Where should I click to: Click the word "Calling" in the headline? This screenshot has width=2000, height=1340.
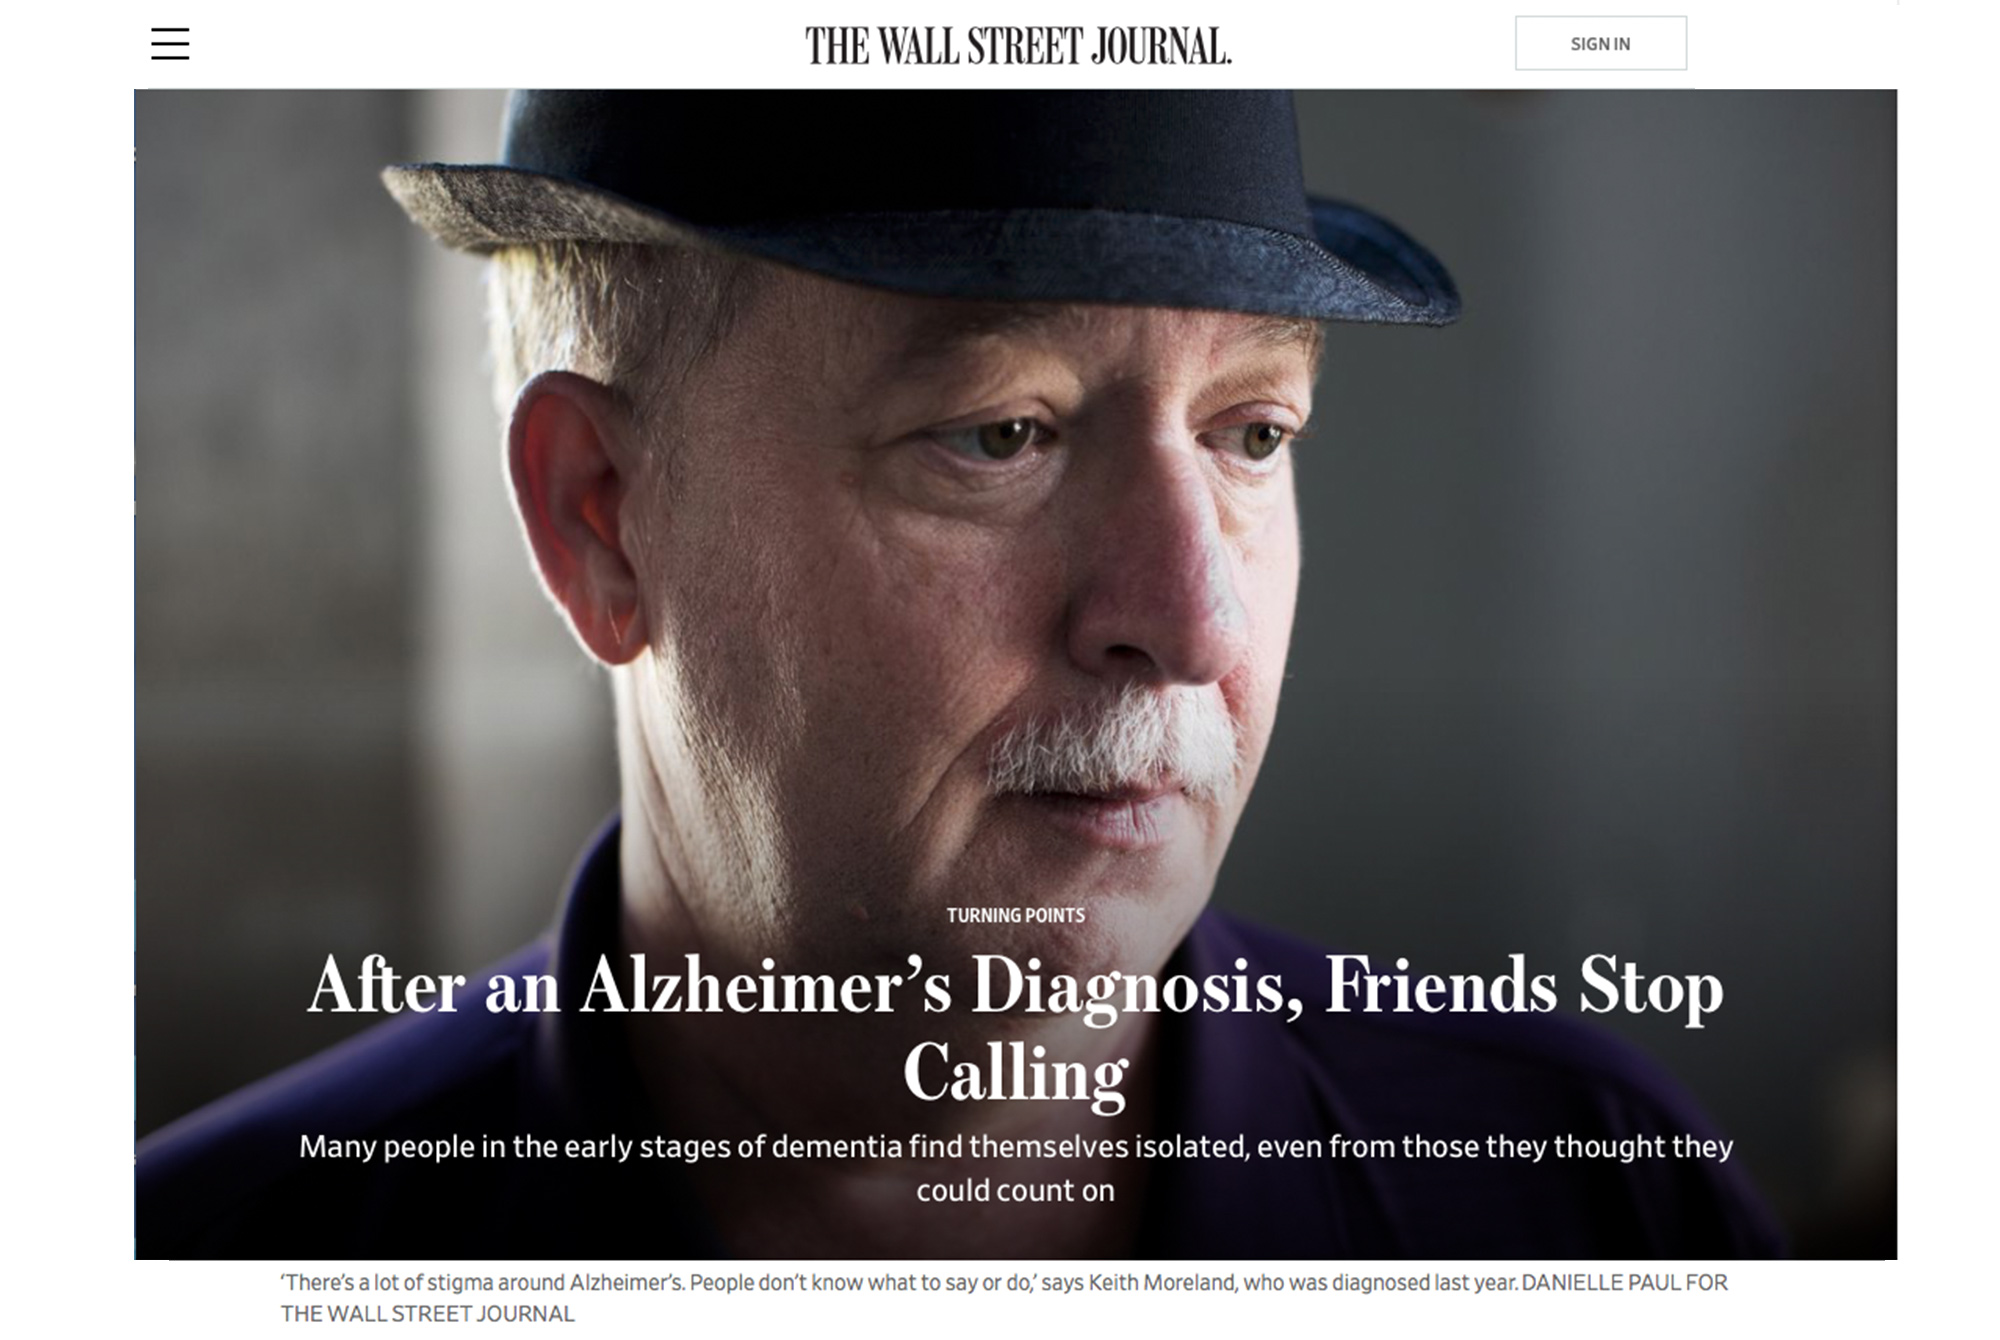[x=1015, y=1074]
